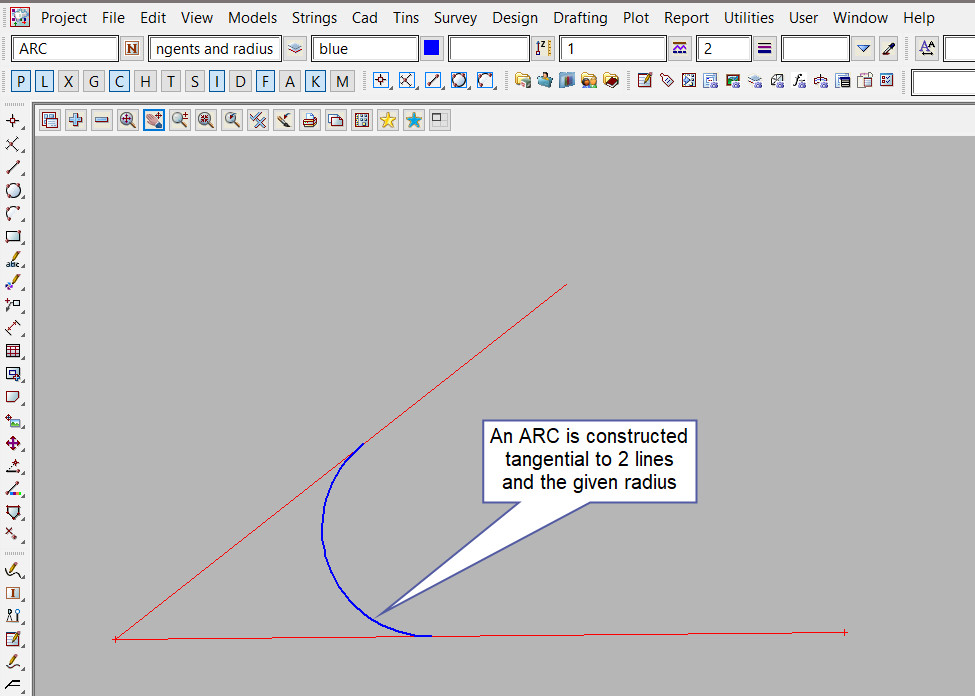The height and width of the screenshot is (696, 975).
Task: Choose the 'abc' text creation tool
Action: (13, 260)
